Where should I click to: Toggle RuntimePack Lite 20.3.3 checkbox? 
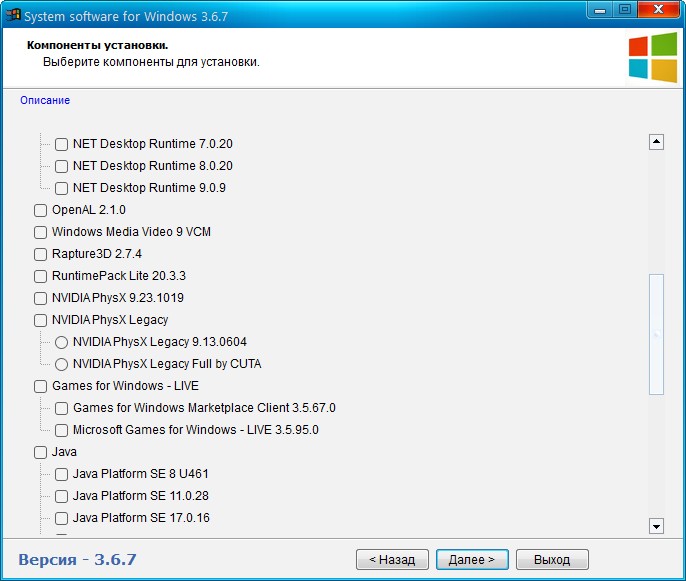40,276
